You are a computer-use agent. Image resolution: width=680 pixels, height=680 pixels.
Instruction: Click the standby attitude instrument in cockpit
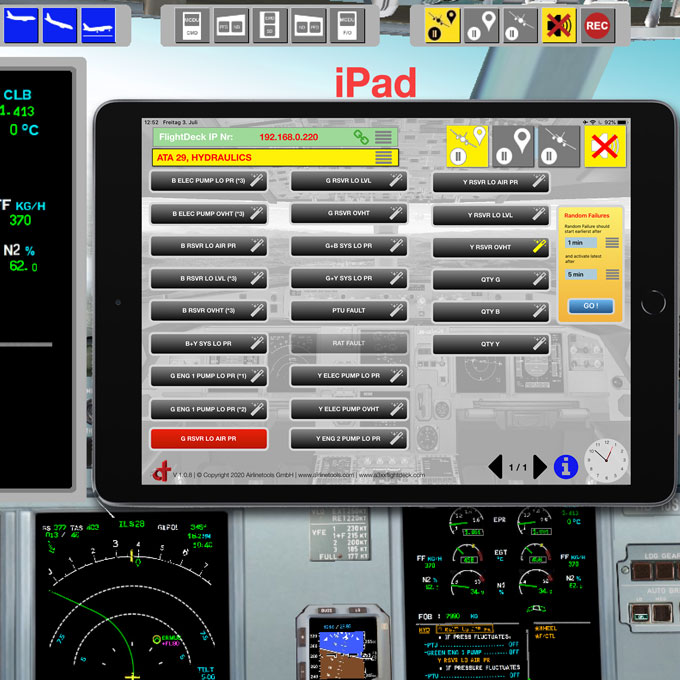click(343, 644)
